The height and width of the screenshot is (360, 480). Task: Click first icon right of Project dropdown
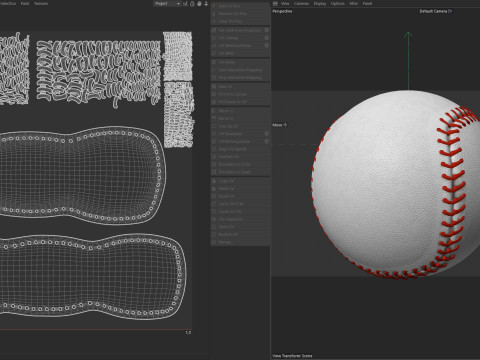185,4
